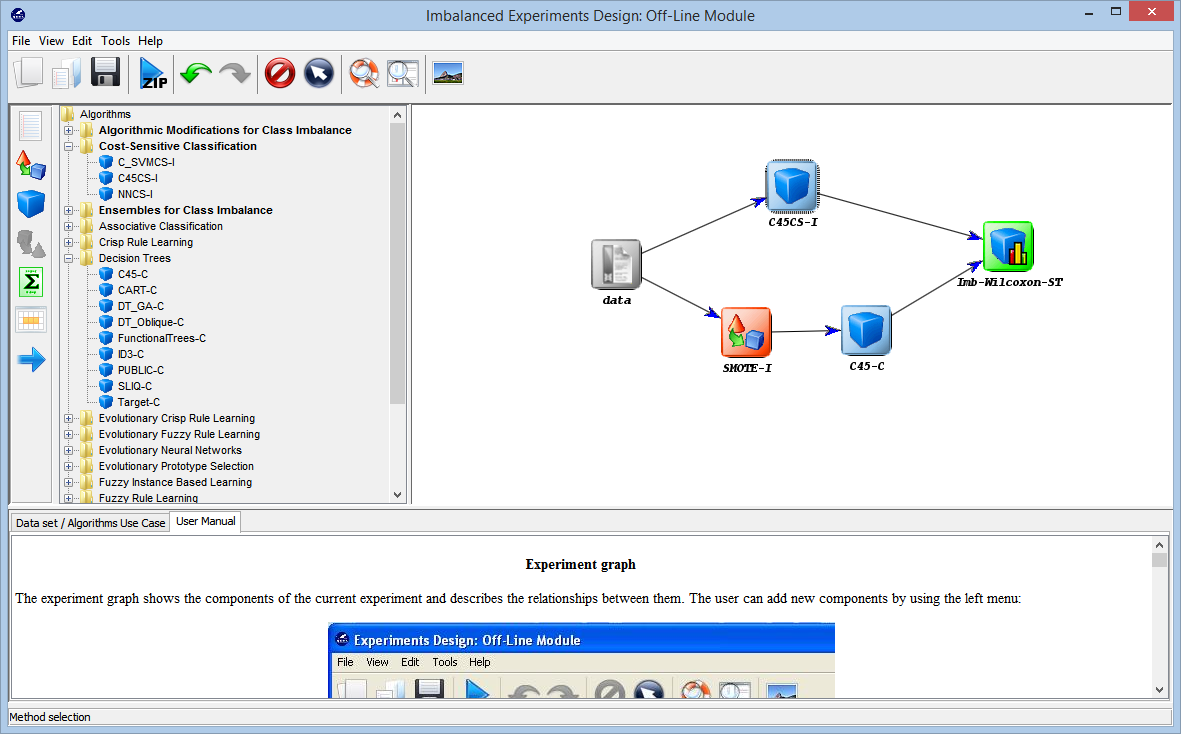This screenshot has width=1181, height=734.
Task: Click the Run experiment ZIP icon
Action: (153, 73)
